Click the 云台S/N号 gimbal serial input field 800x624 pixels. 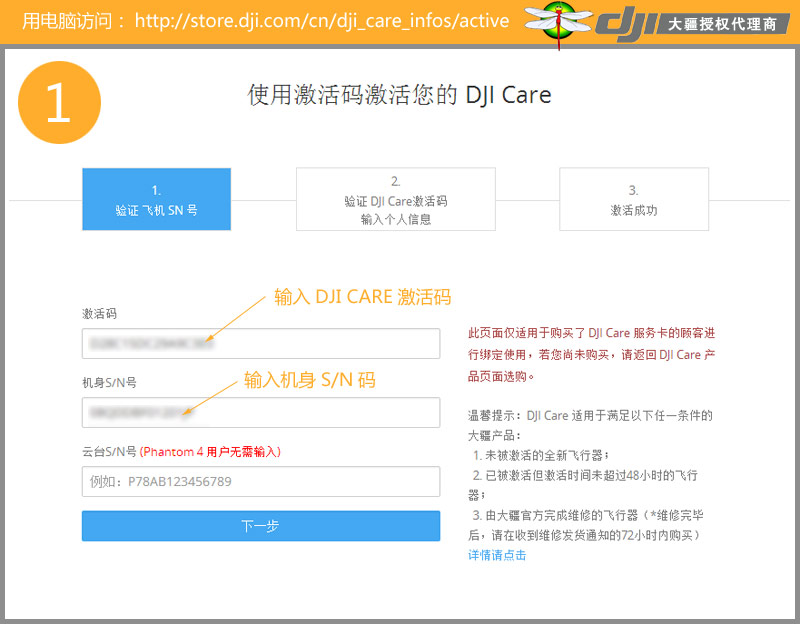click(x=261, y=481)
